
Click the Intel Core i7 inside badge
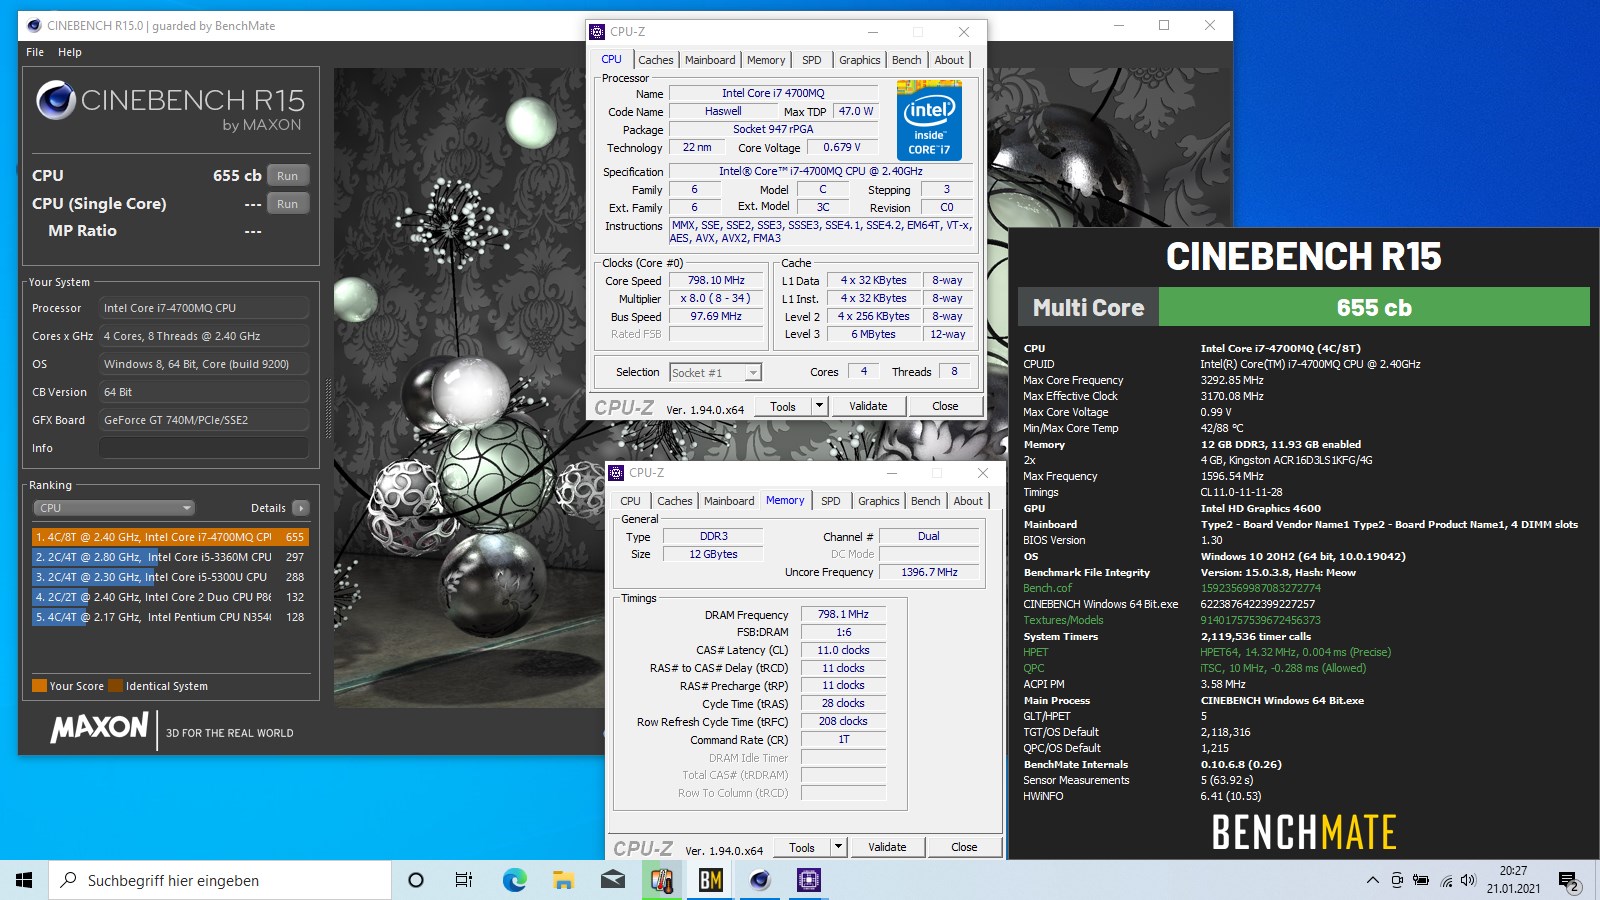(930, 121)
